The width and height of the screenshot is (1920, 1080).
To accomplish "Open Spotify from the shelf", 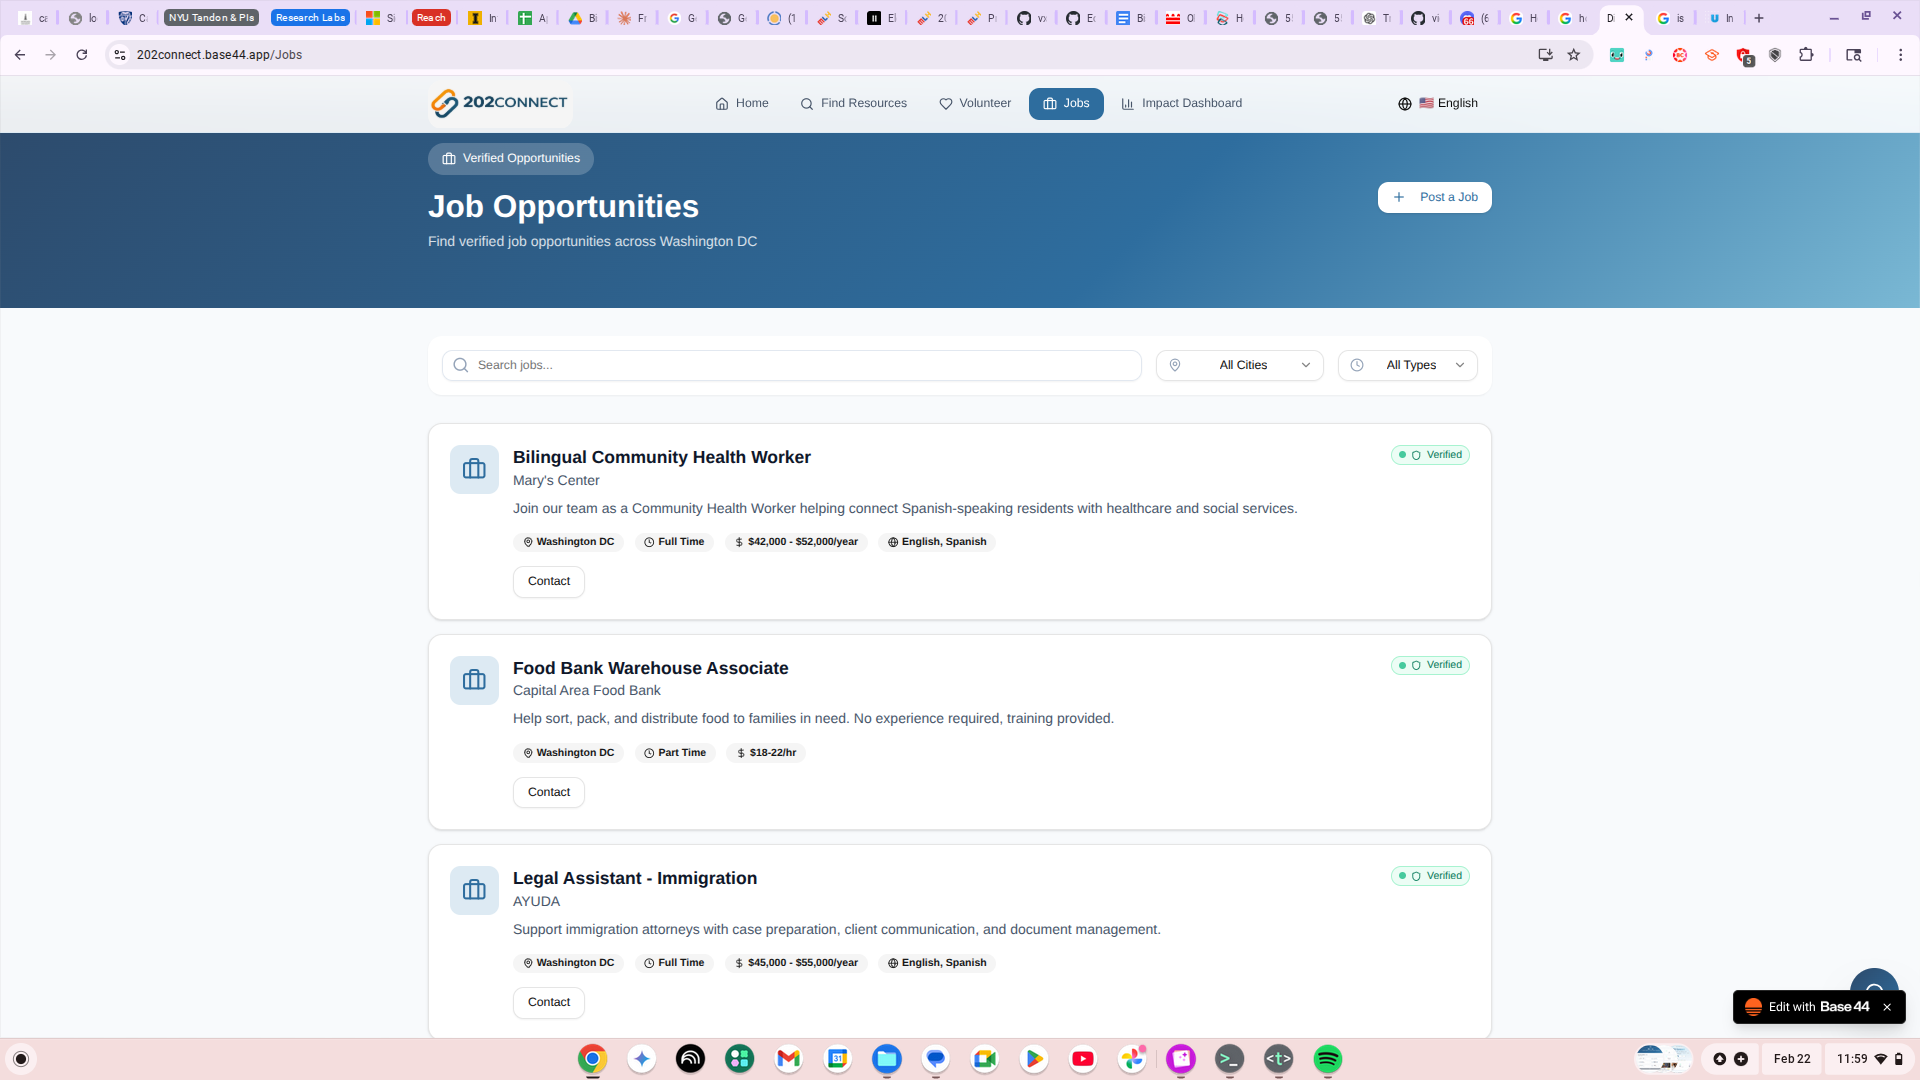I will (1327, 1059).
